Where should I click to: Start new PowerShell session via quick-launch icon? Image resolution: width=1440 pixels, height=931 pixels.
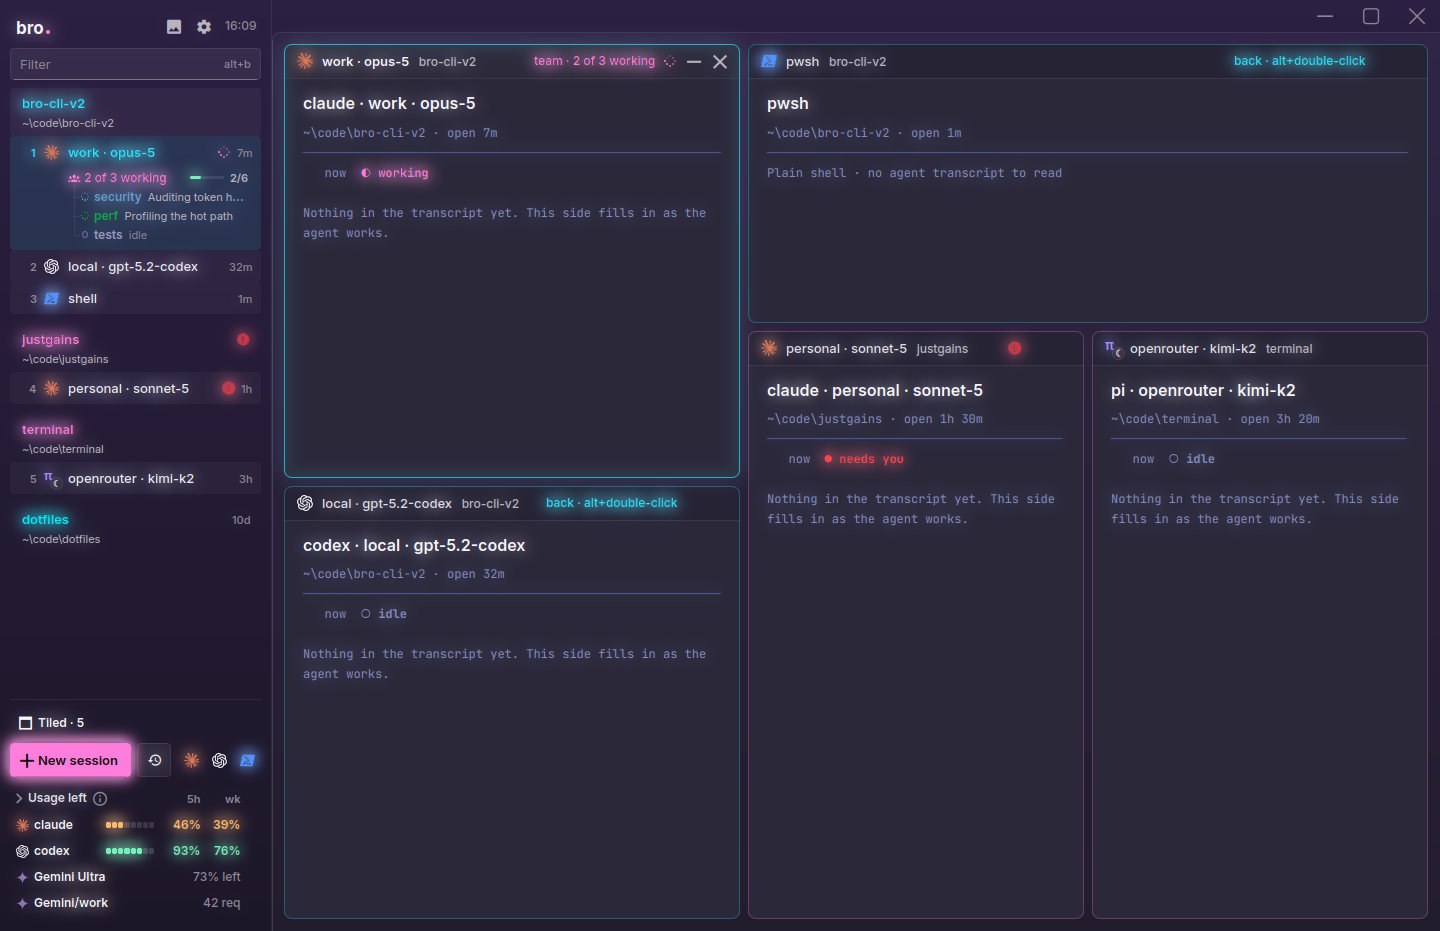[x=248, y=760]
